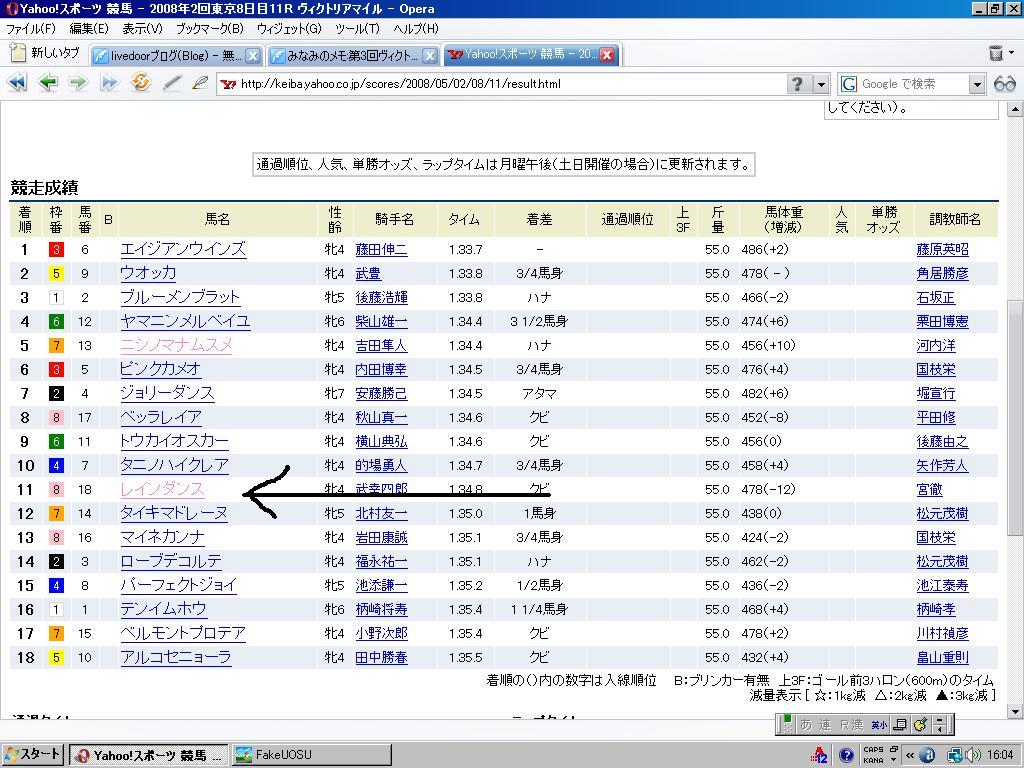This screenshot has height=768, width=1024.
Task: Open trainer link 藤原英昭
Action: click(942, 249)
